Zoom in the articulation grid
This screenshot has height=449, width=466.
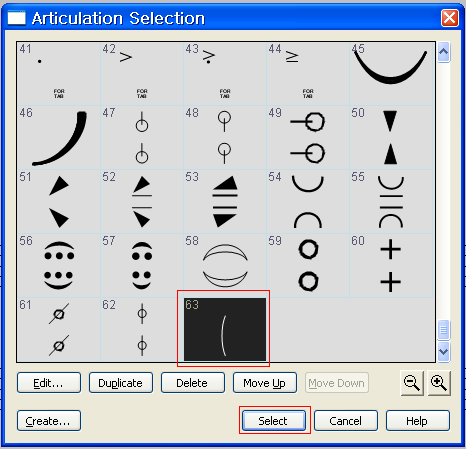click(439, 383)
